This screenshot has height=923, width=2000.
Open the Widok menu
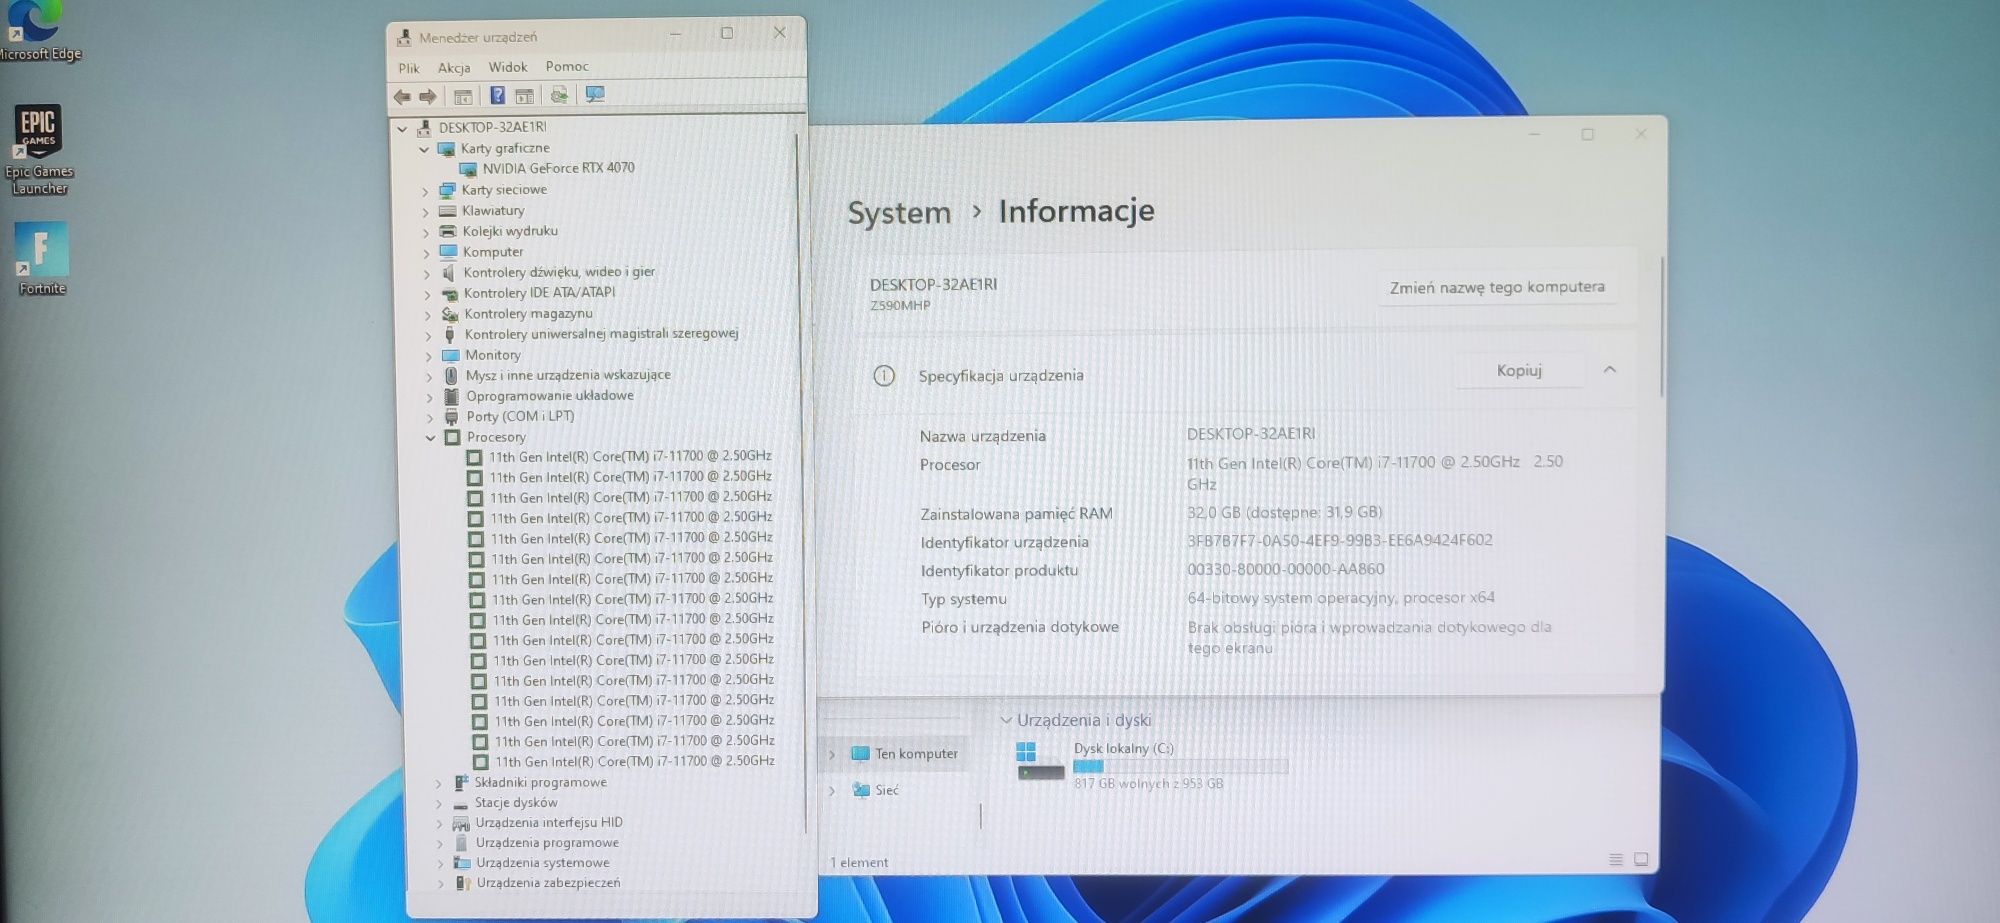(508, 67)
